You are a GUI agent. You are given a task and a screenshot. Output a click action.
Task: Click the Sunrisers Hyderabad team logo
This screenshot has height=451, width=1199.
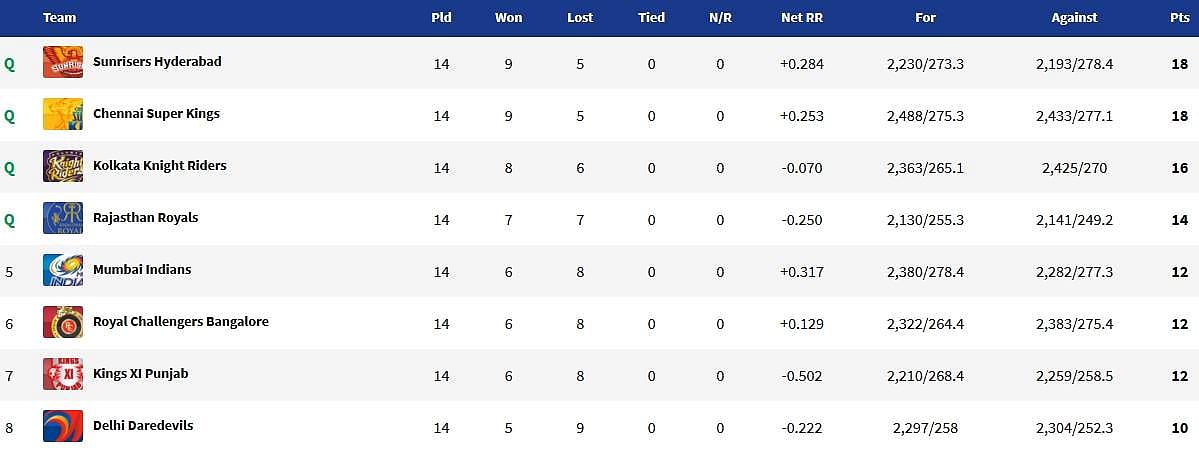click(62, 62)
